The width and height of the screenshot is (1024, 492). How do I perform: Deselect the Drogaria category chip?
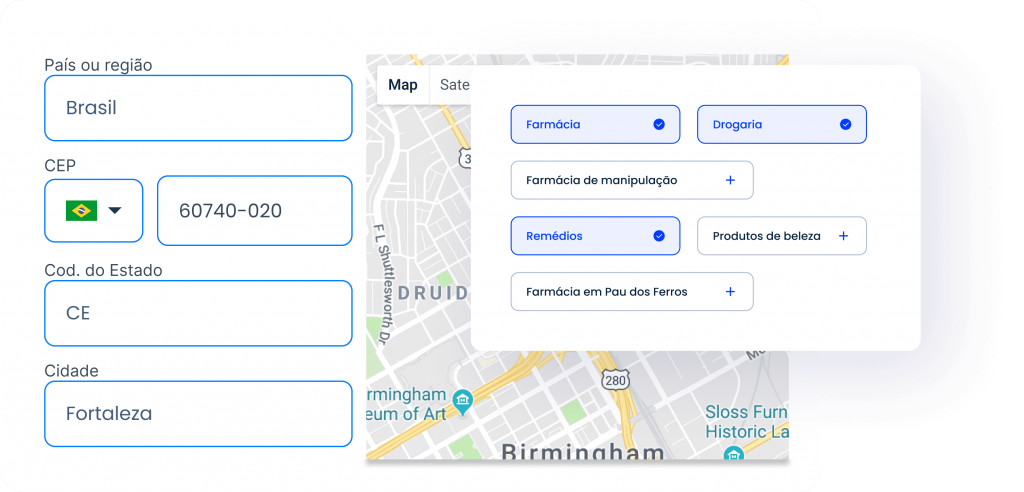781,125
